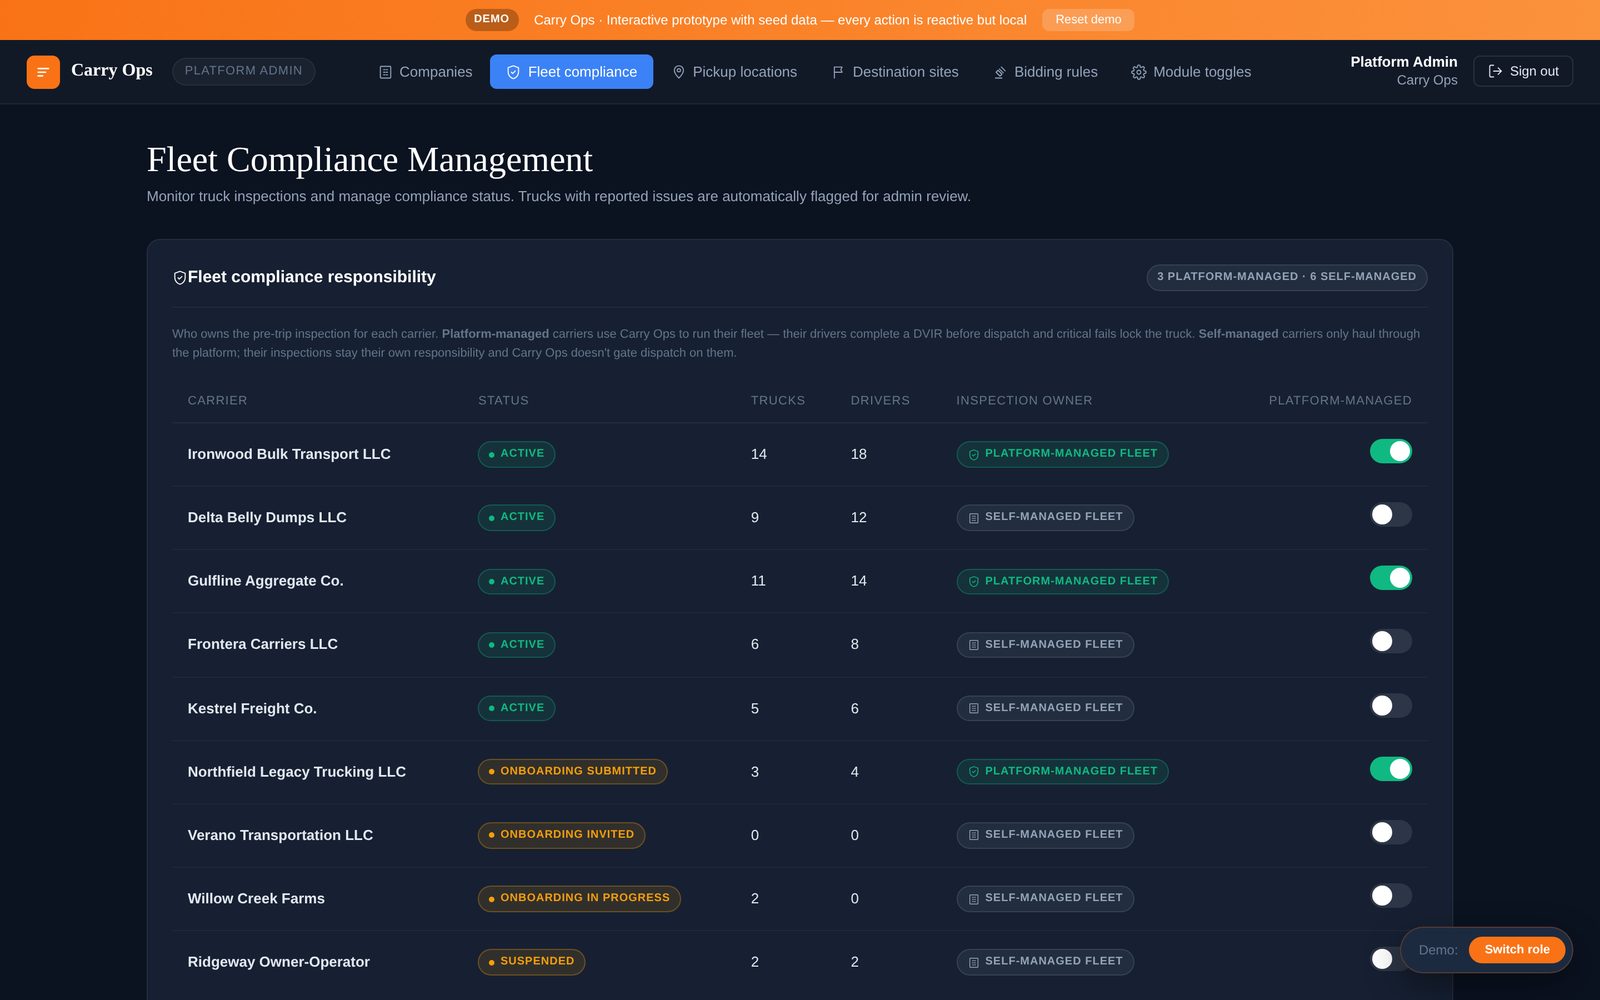This screenshot has width=1600, height=1000.
Task: Click the 3 Platform-managed · 6 Self-managed summary pill
Action: (x=1286, y=277)
